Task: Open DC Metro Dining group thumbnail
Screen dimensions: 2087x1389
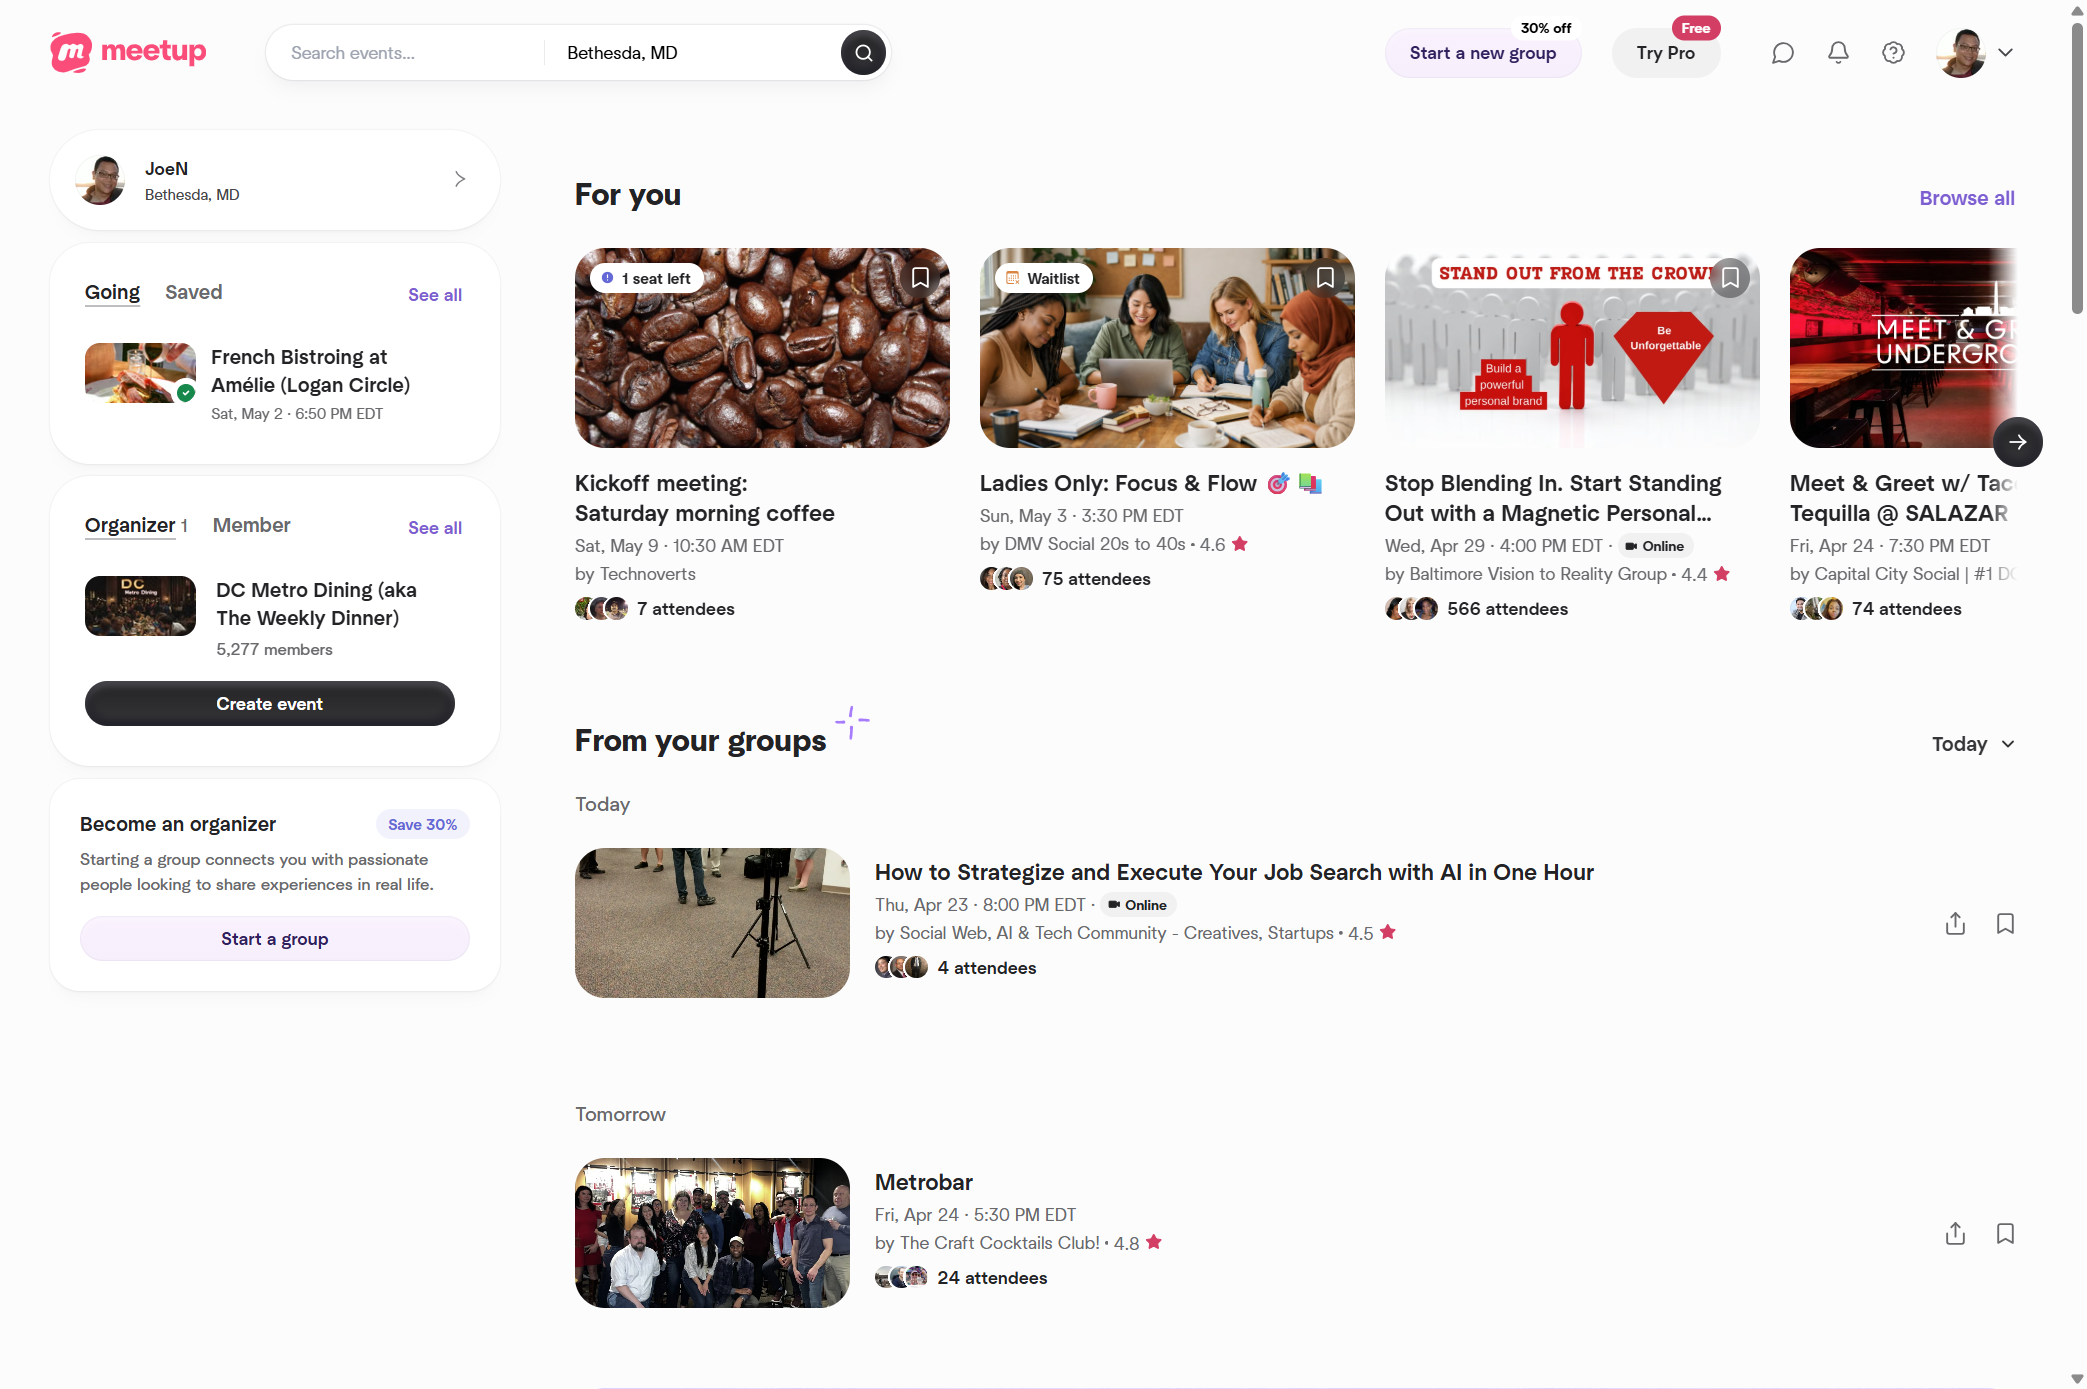Action: [x=140, y=606]
